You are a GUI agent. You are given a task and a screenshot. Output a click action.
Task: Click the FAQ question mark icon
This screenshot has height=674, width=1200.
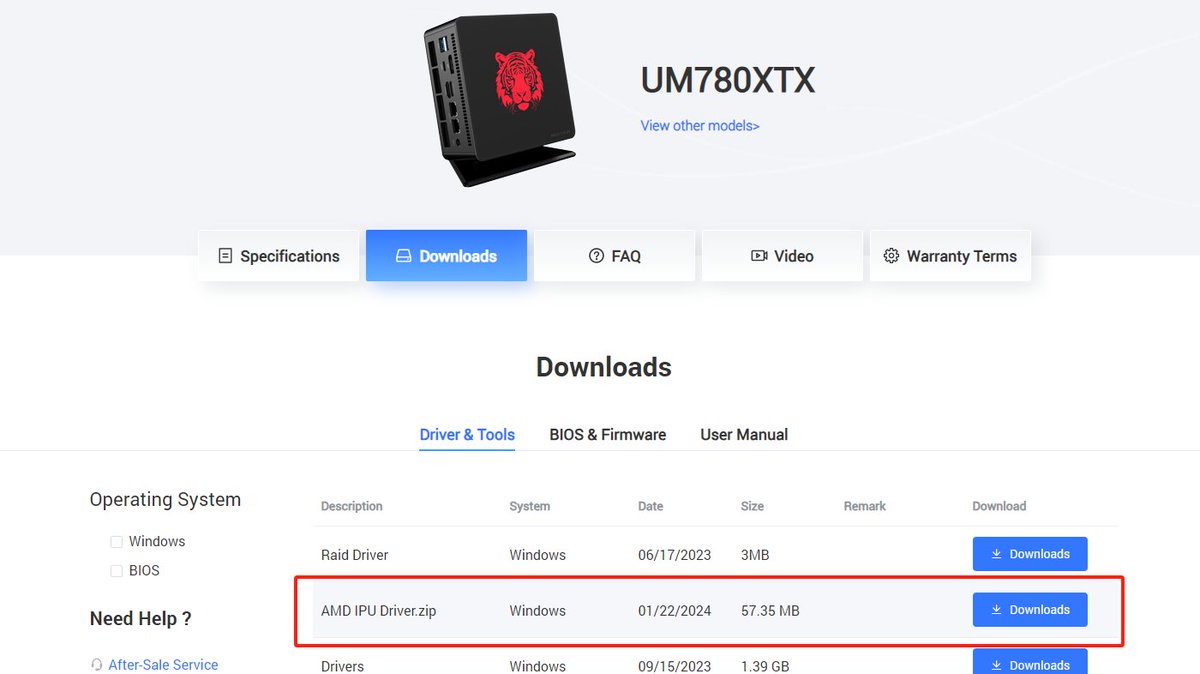pyautogui.click(x=597, y=256)
